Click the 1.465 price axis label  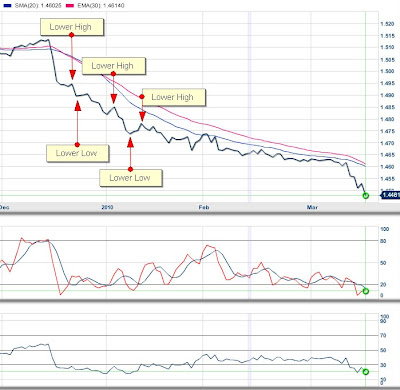click(x=387, y=155)
